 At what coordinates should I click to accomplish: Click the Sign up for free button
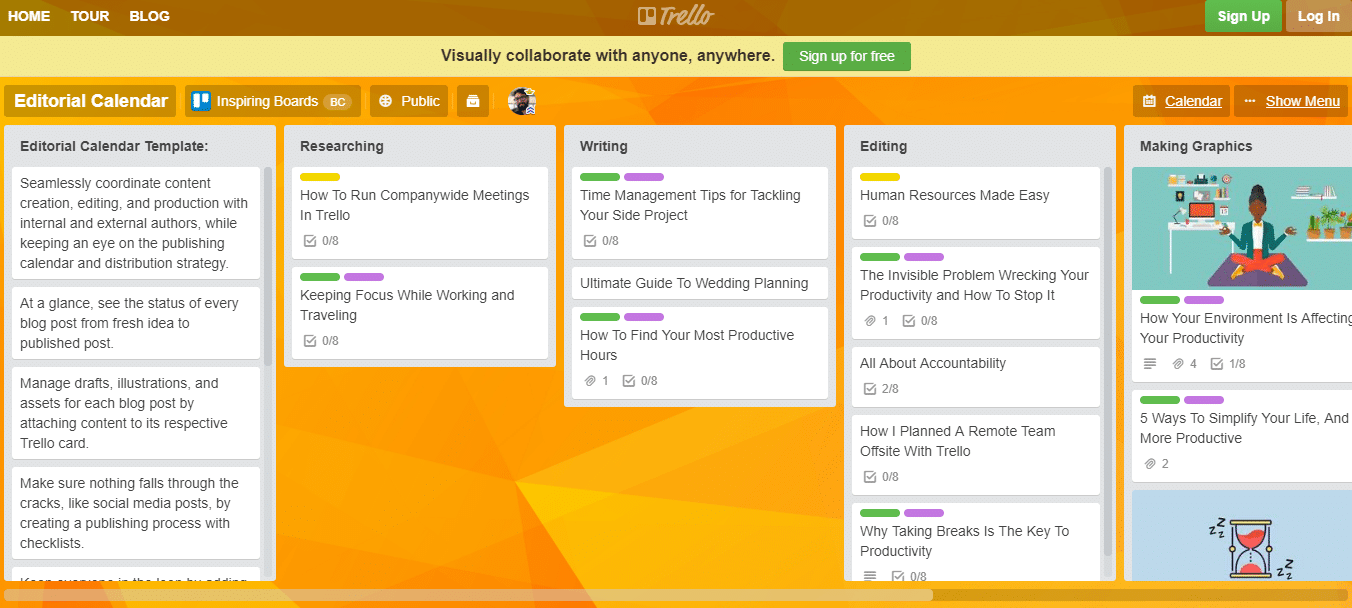coord(846,56)
